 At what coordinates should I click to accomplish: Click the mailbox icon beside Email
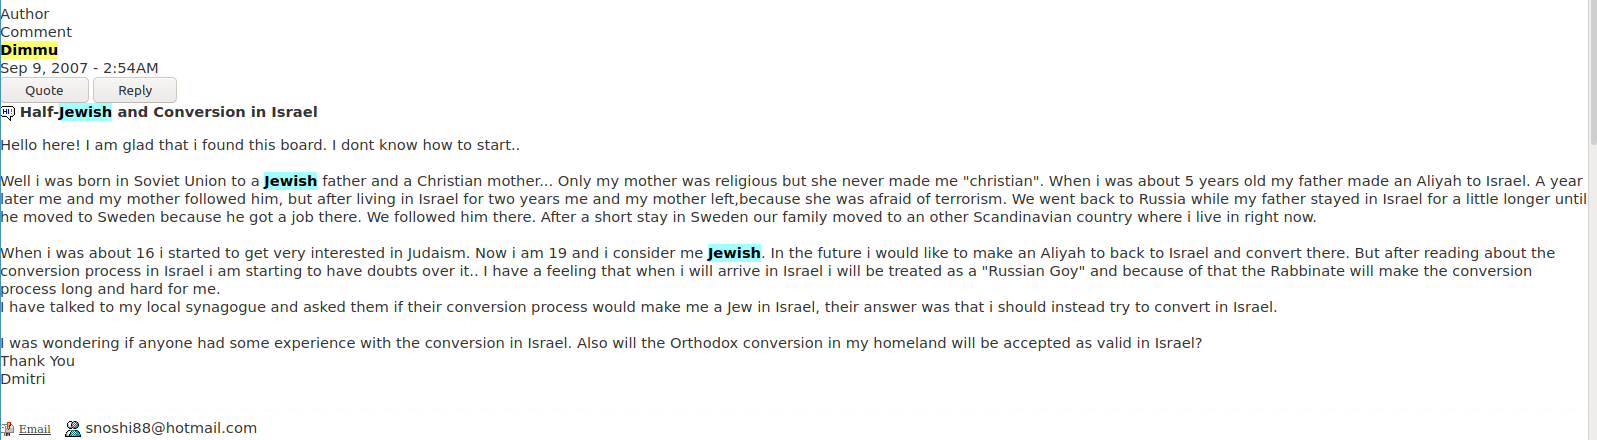coord(8,429)
